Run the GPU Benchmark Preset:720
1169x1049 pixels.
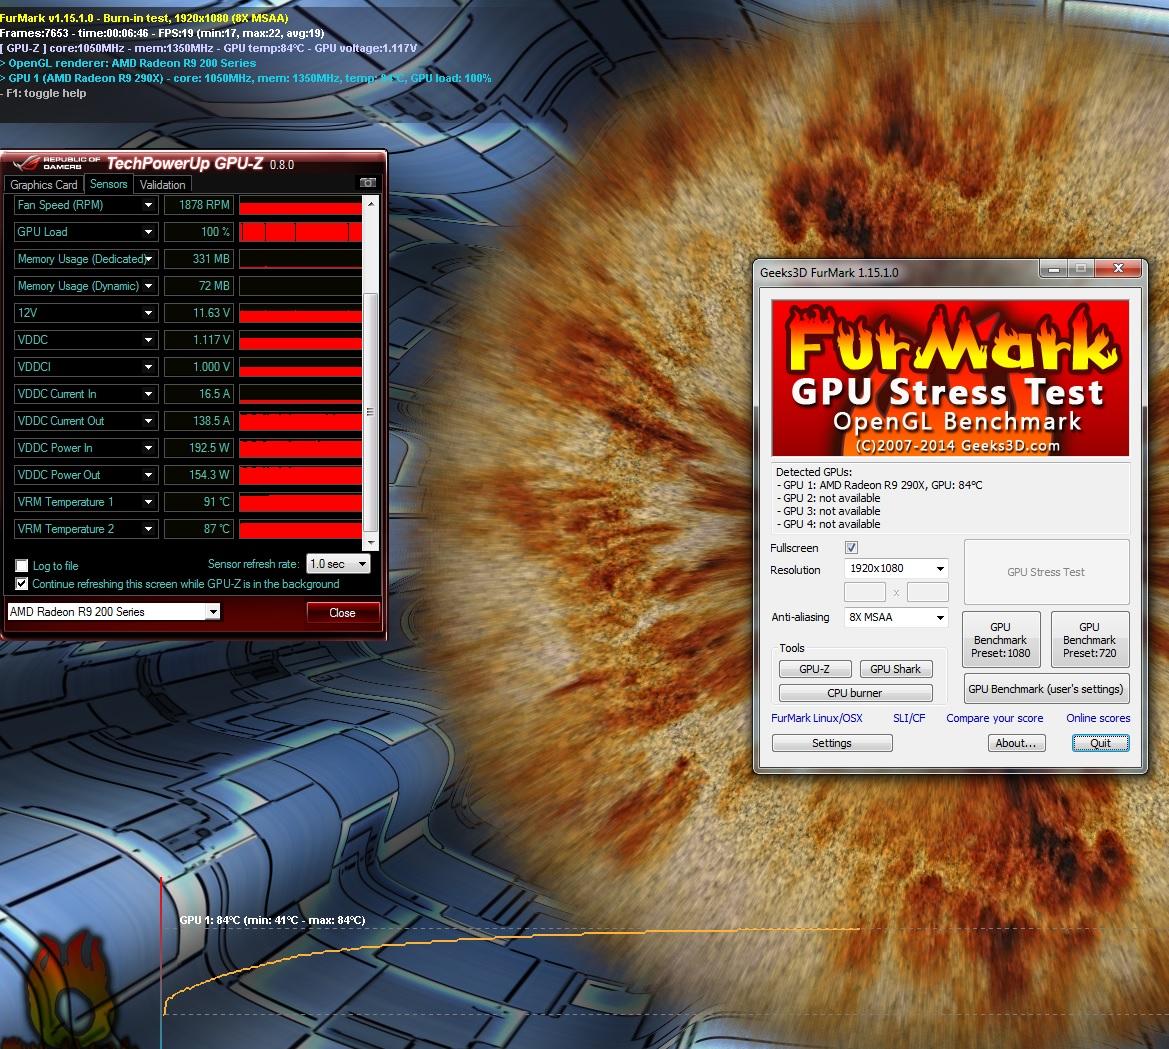1089,640
